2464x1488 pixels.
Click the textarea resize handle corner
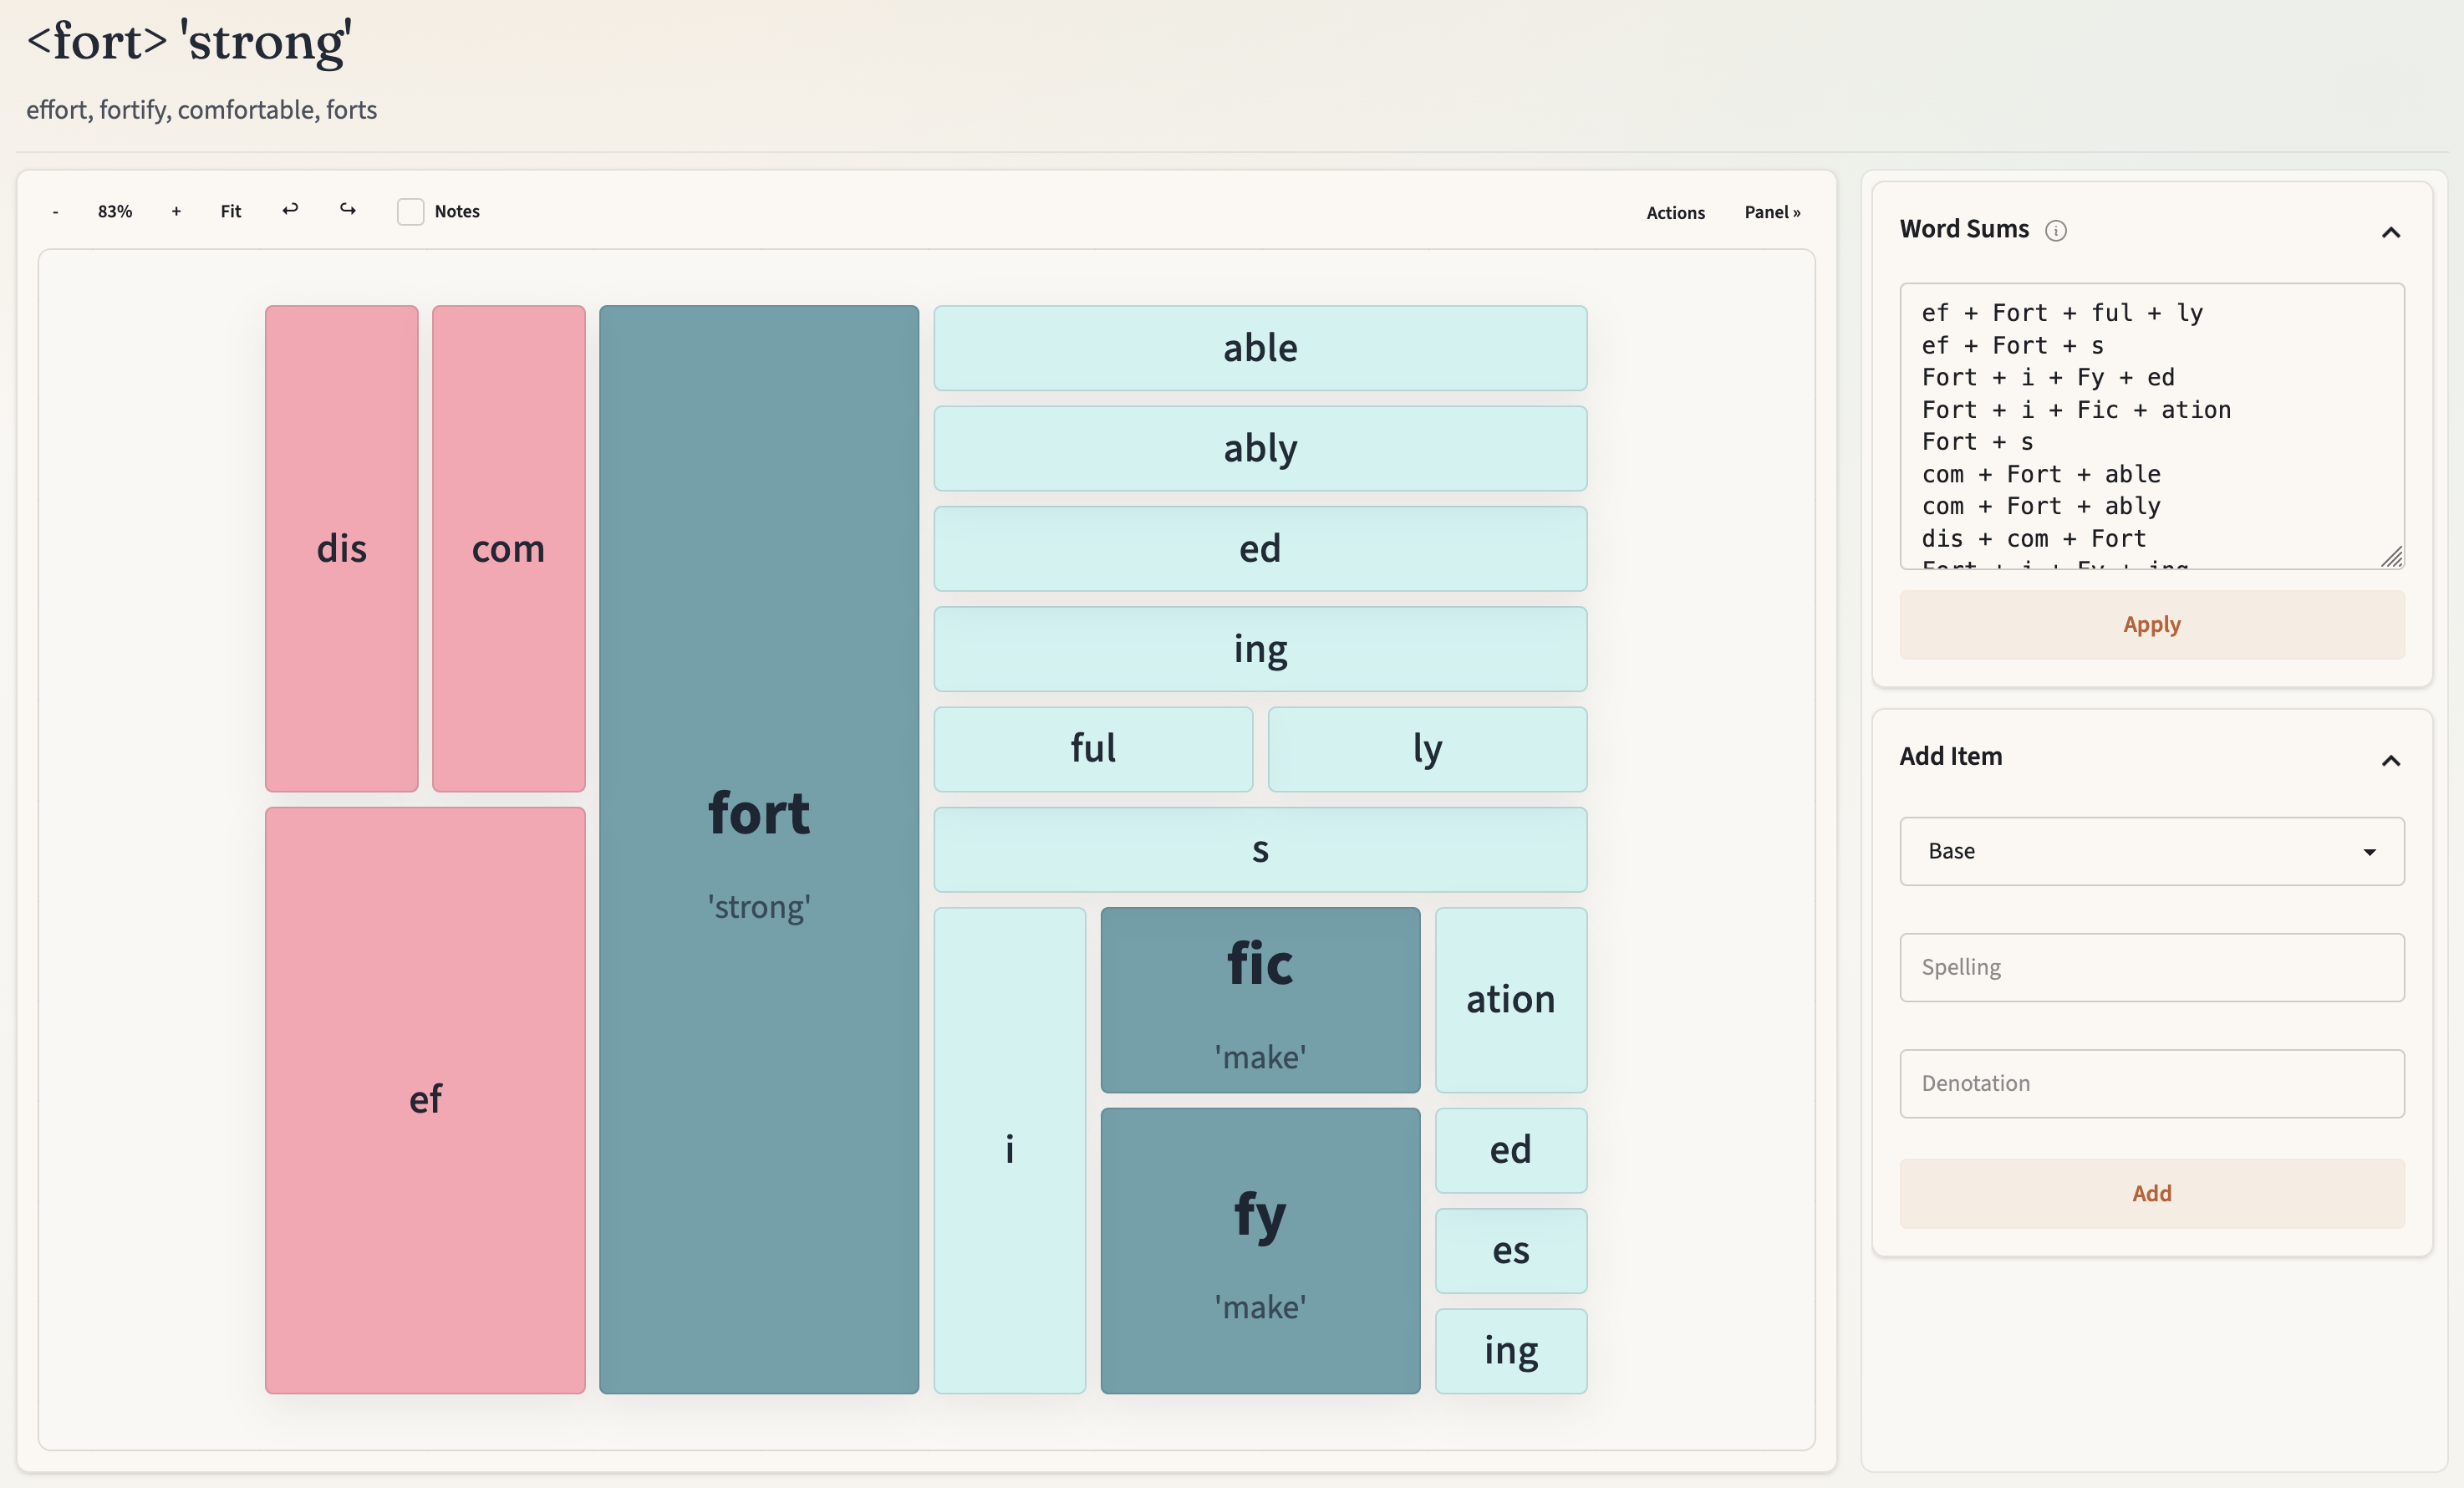point(2392,557)
